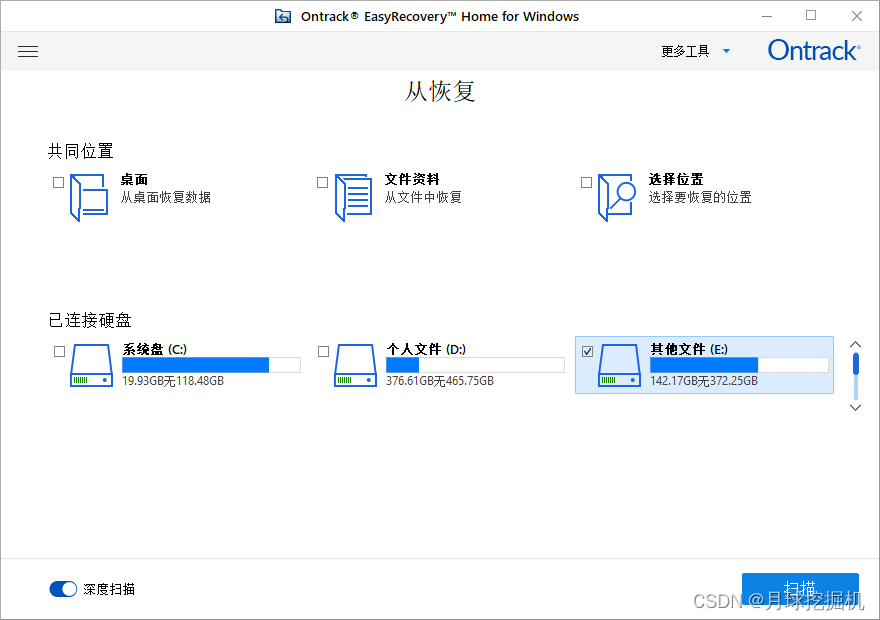Click the 系统盘 (C:) label

(x=154, y=349)
